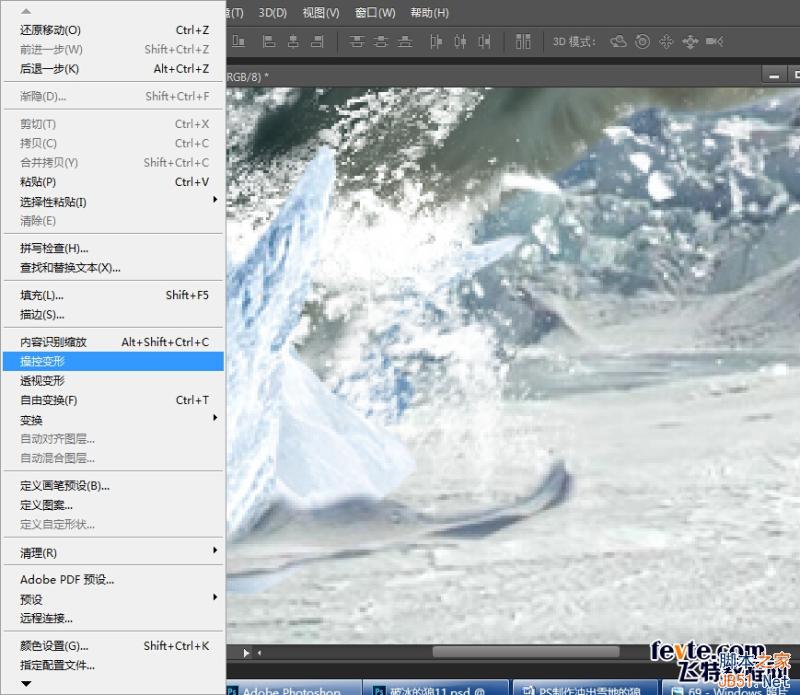Open the 填充(L)... dialog
Screen dimensions: 800x695
coord(113,295)
